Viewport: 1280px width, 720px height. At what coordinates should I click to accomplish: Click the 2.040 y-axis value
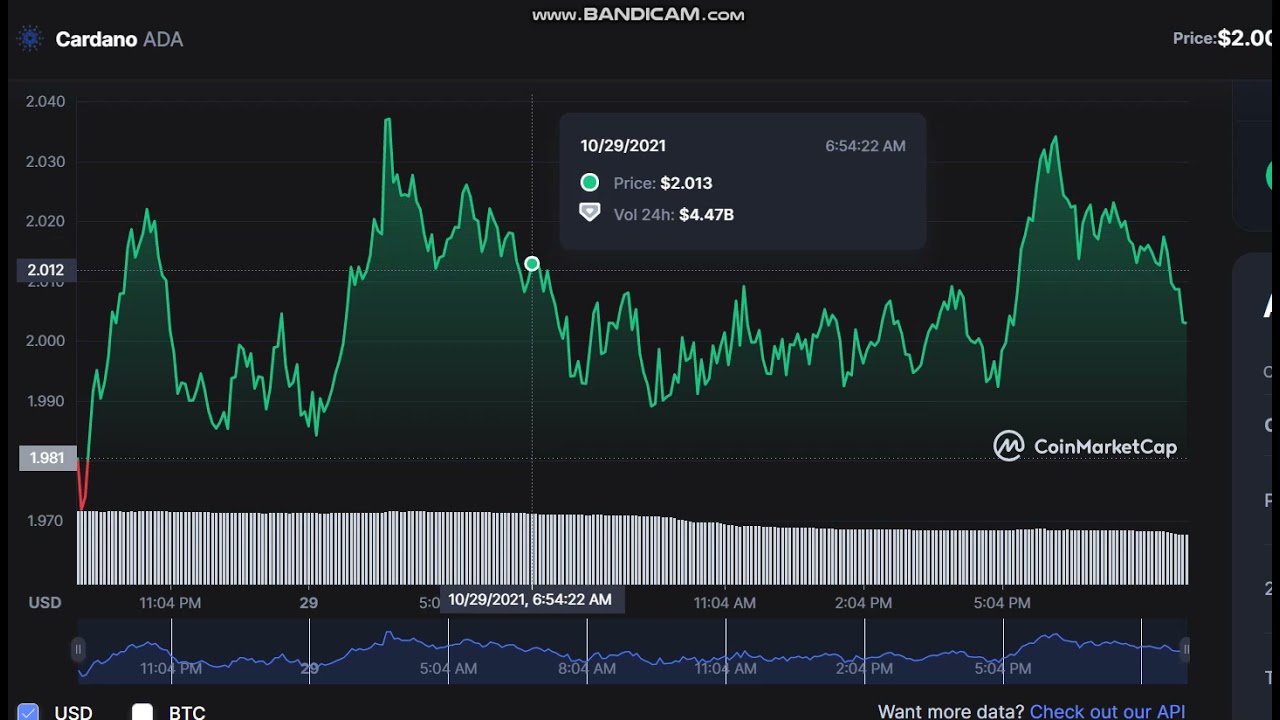(46, 101)
